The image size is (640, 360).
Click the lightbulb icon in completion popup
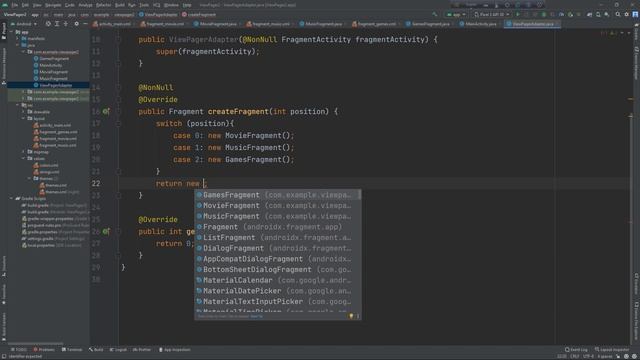tap(351, 316)
